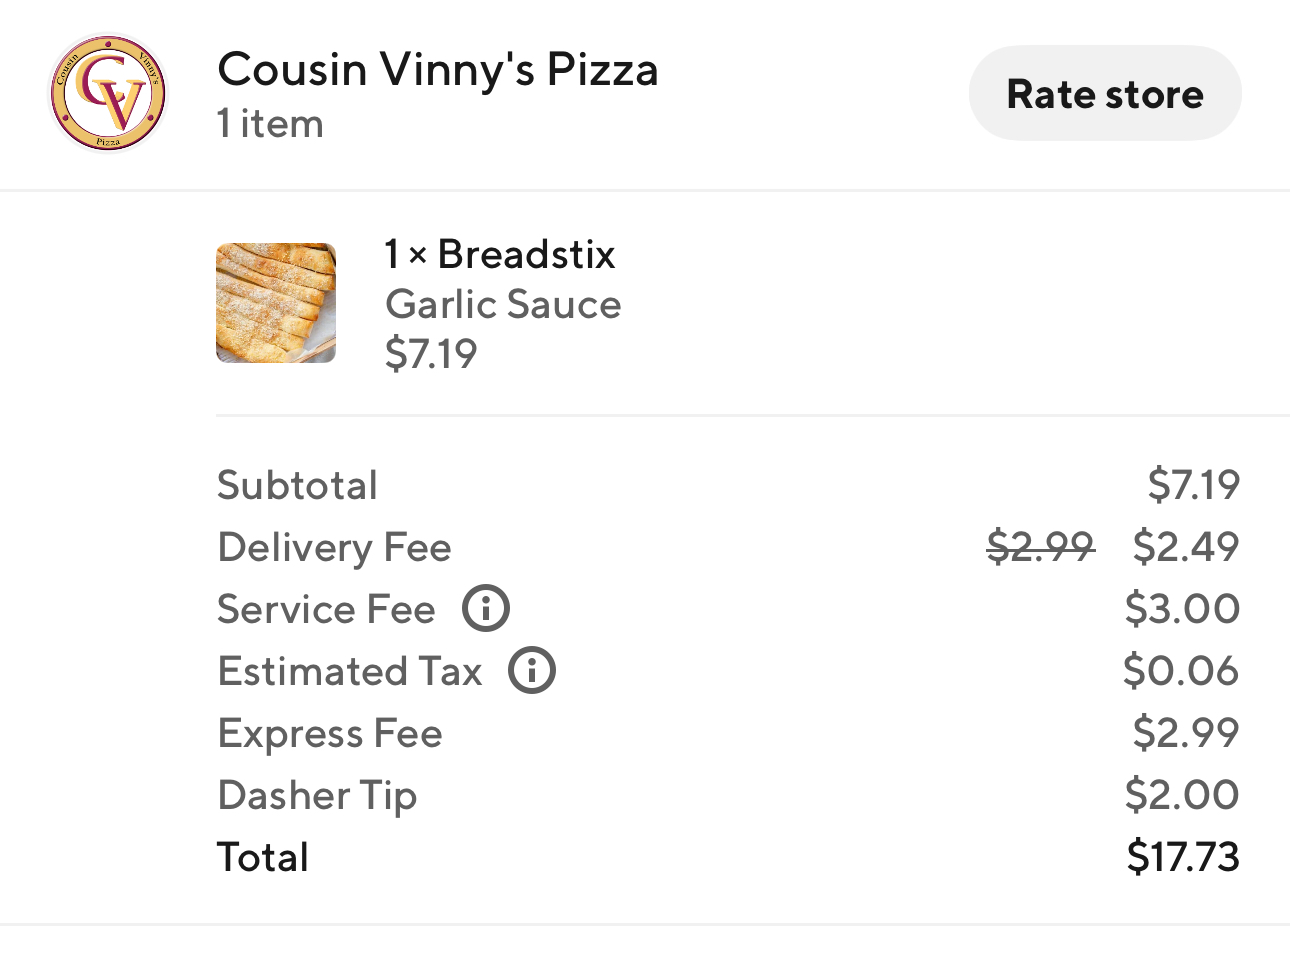The height and width of the screenshot is (956, 1290).
Task: Click the Breadstix item price under Garlic Sauce
Action: (431, 353)
